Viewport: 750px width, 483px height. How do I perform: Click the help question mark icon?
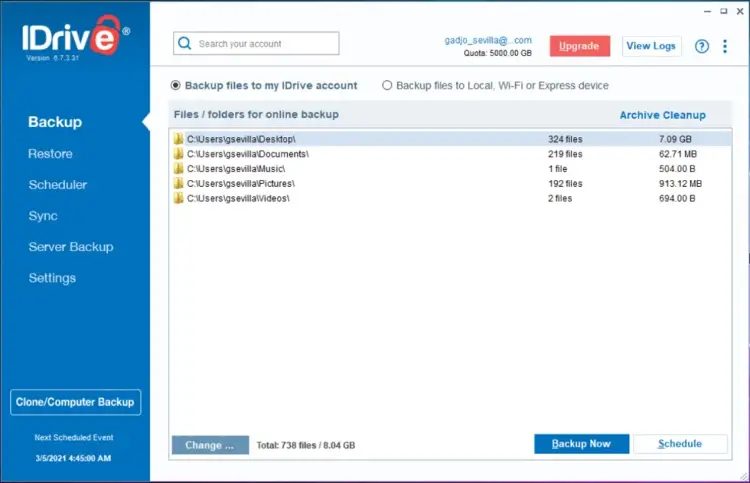(702, 46)
